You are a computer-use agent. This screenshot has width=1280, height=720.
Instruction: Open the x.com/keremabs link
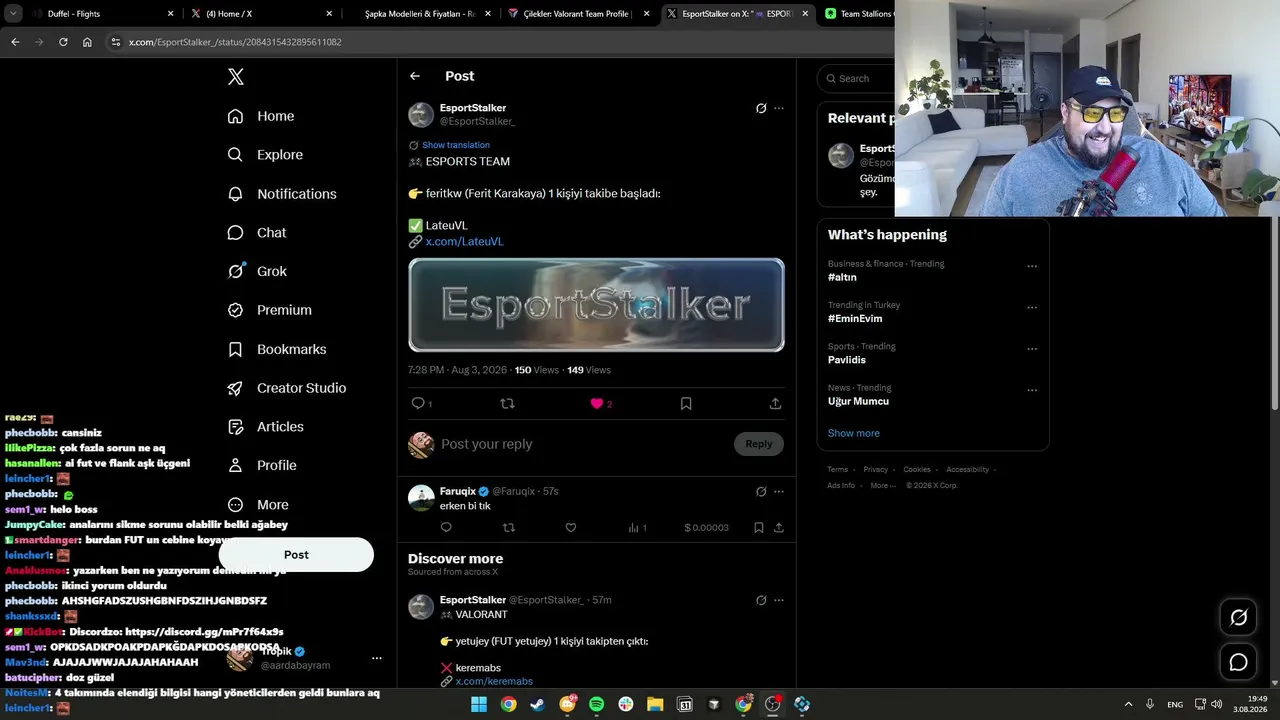point(494,681)
